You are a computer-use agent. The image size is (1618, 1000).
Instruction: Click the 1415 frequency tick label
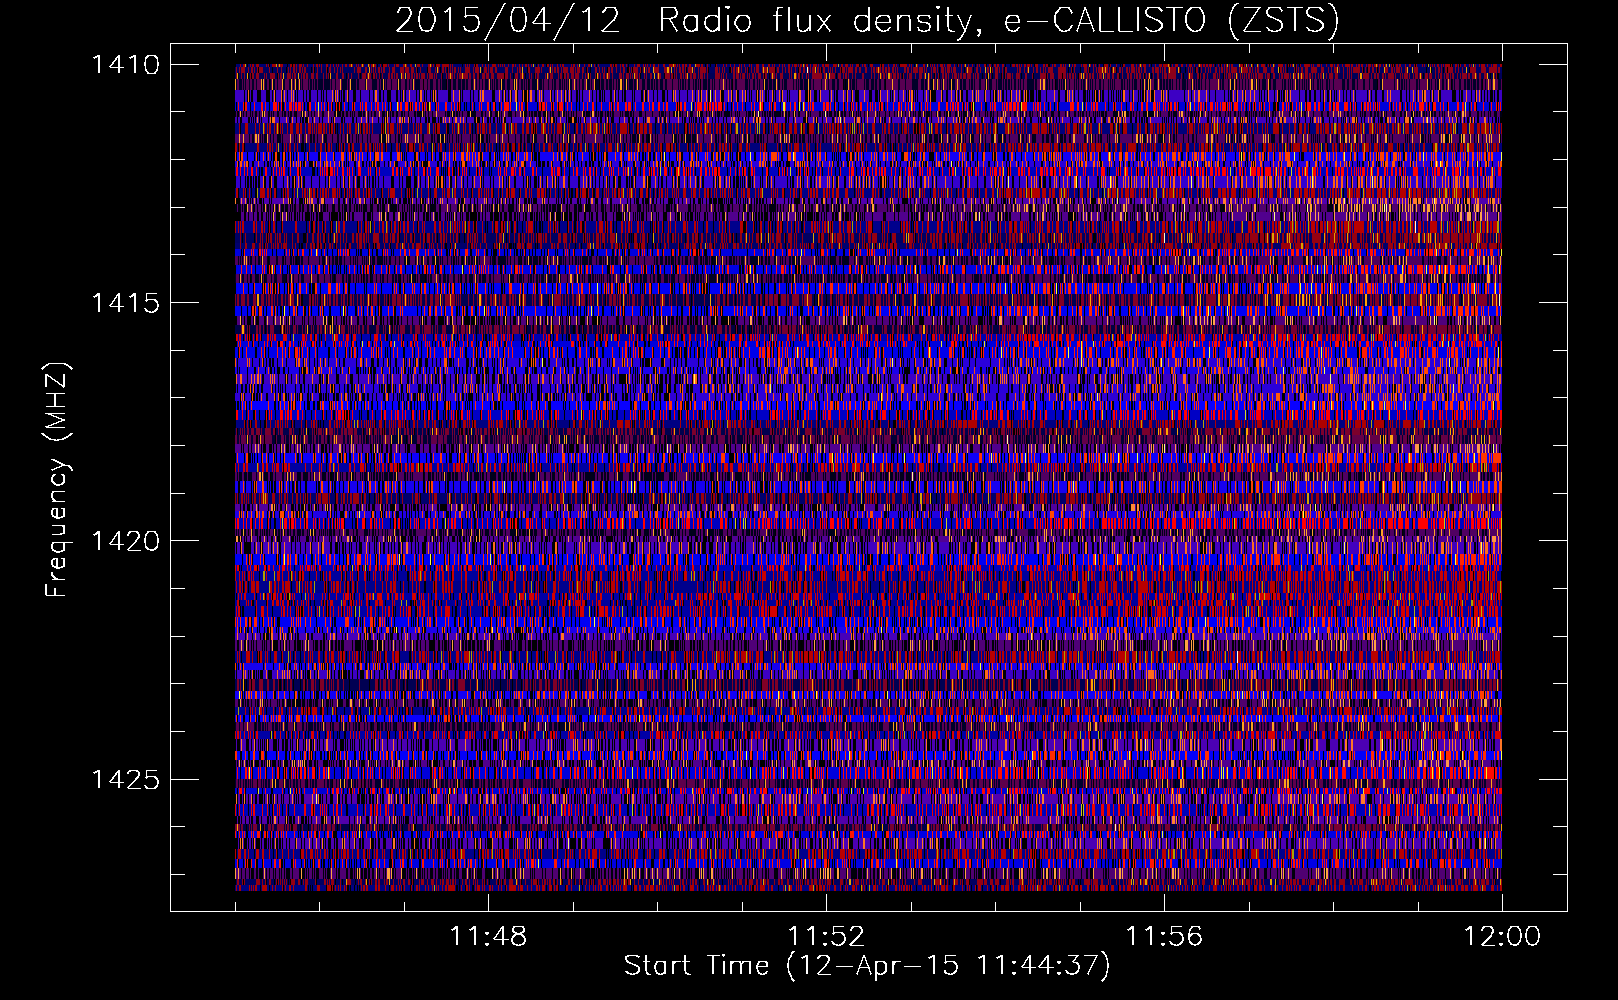coord(125,303)
